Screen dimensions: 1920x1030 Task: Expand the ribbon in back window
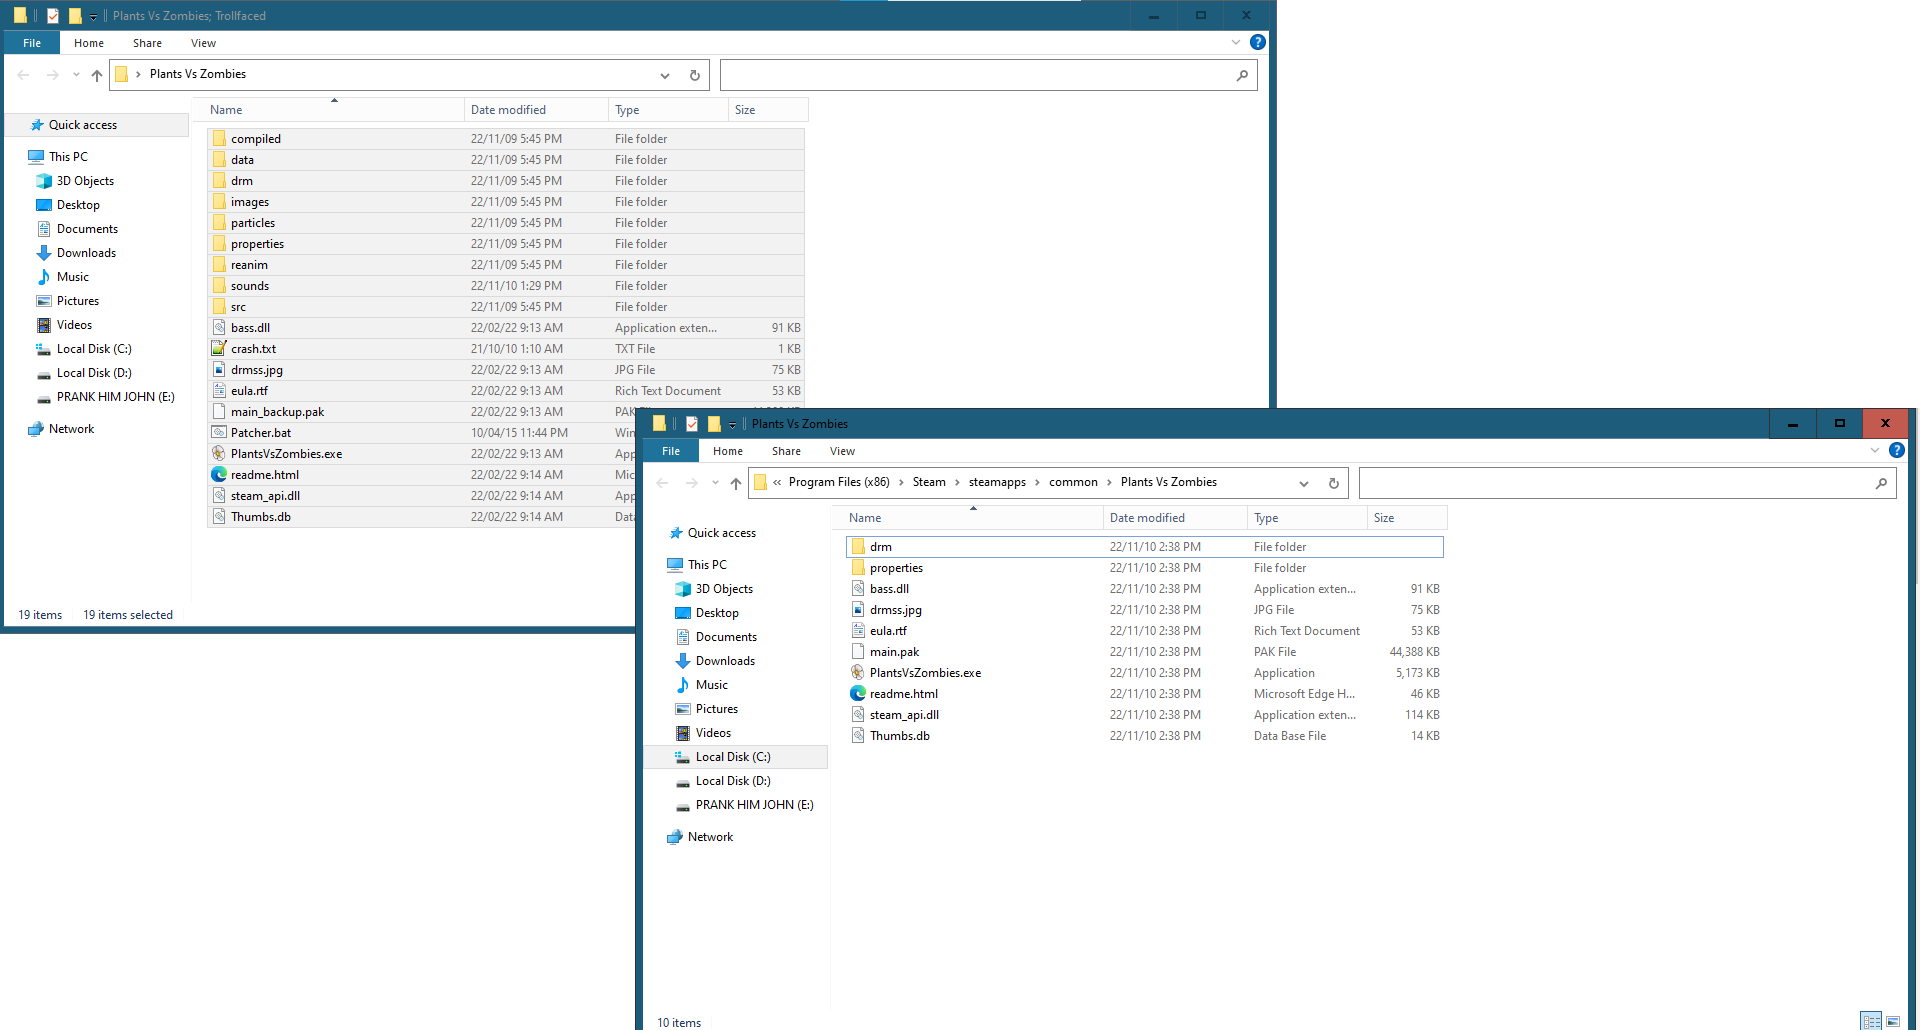1236,42
